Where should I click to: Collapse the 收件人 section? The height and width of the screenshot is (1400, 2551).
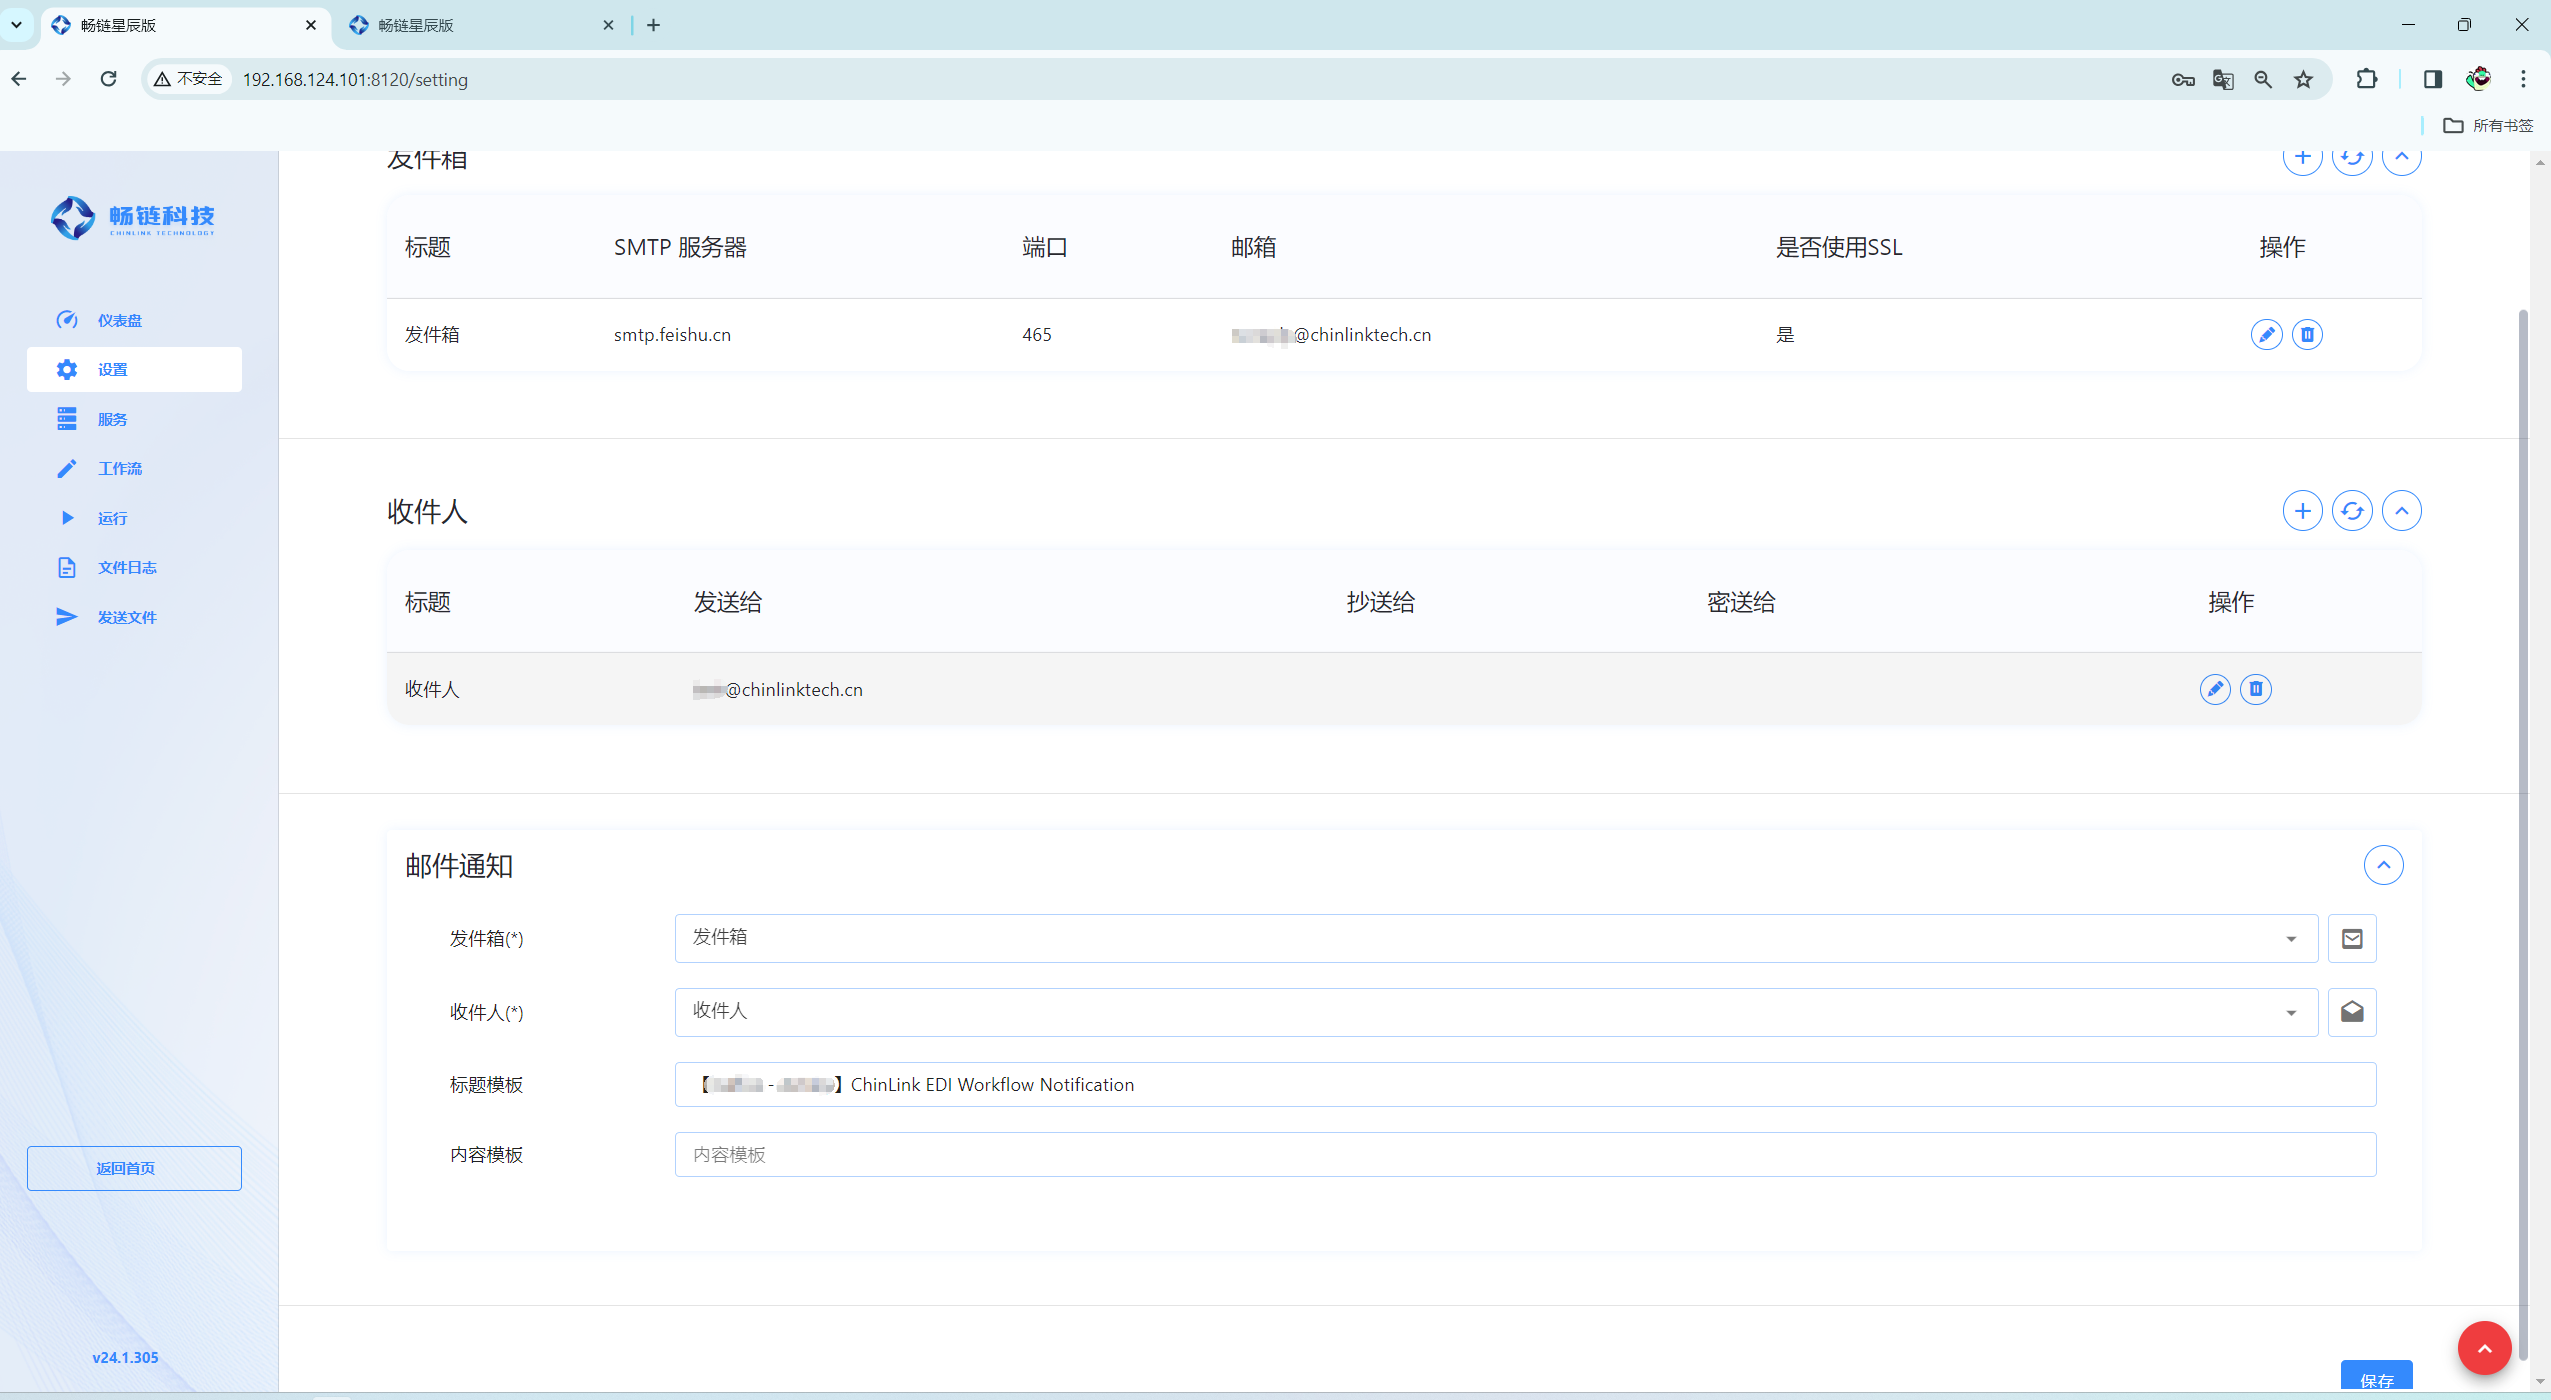pyautogui.click(x=2401, y=512)
